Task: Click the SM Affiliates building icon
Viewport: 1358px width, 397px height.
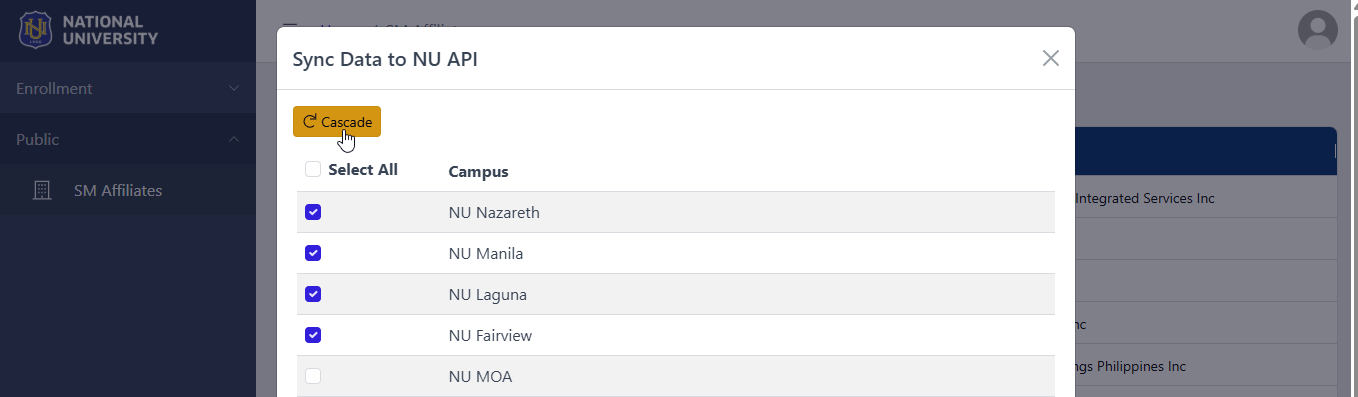Action: [42, 190]
